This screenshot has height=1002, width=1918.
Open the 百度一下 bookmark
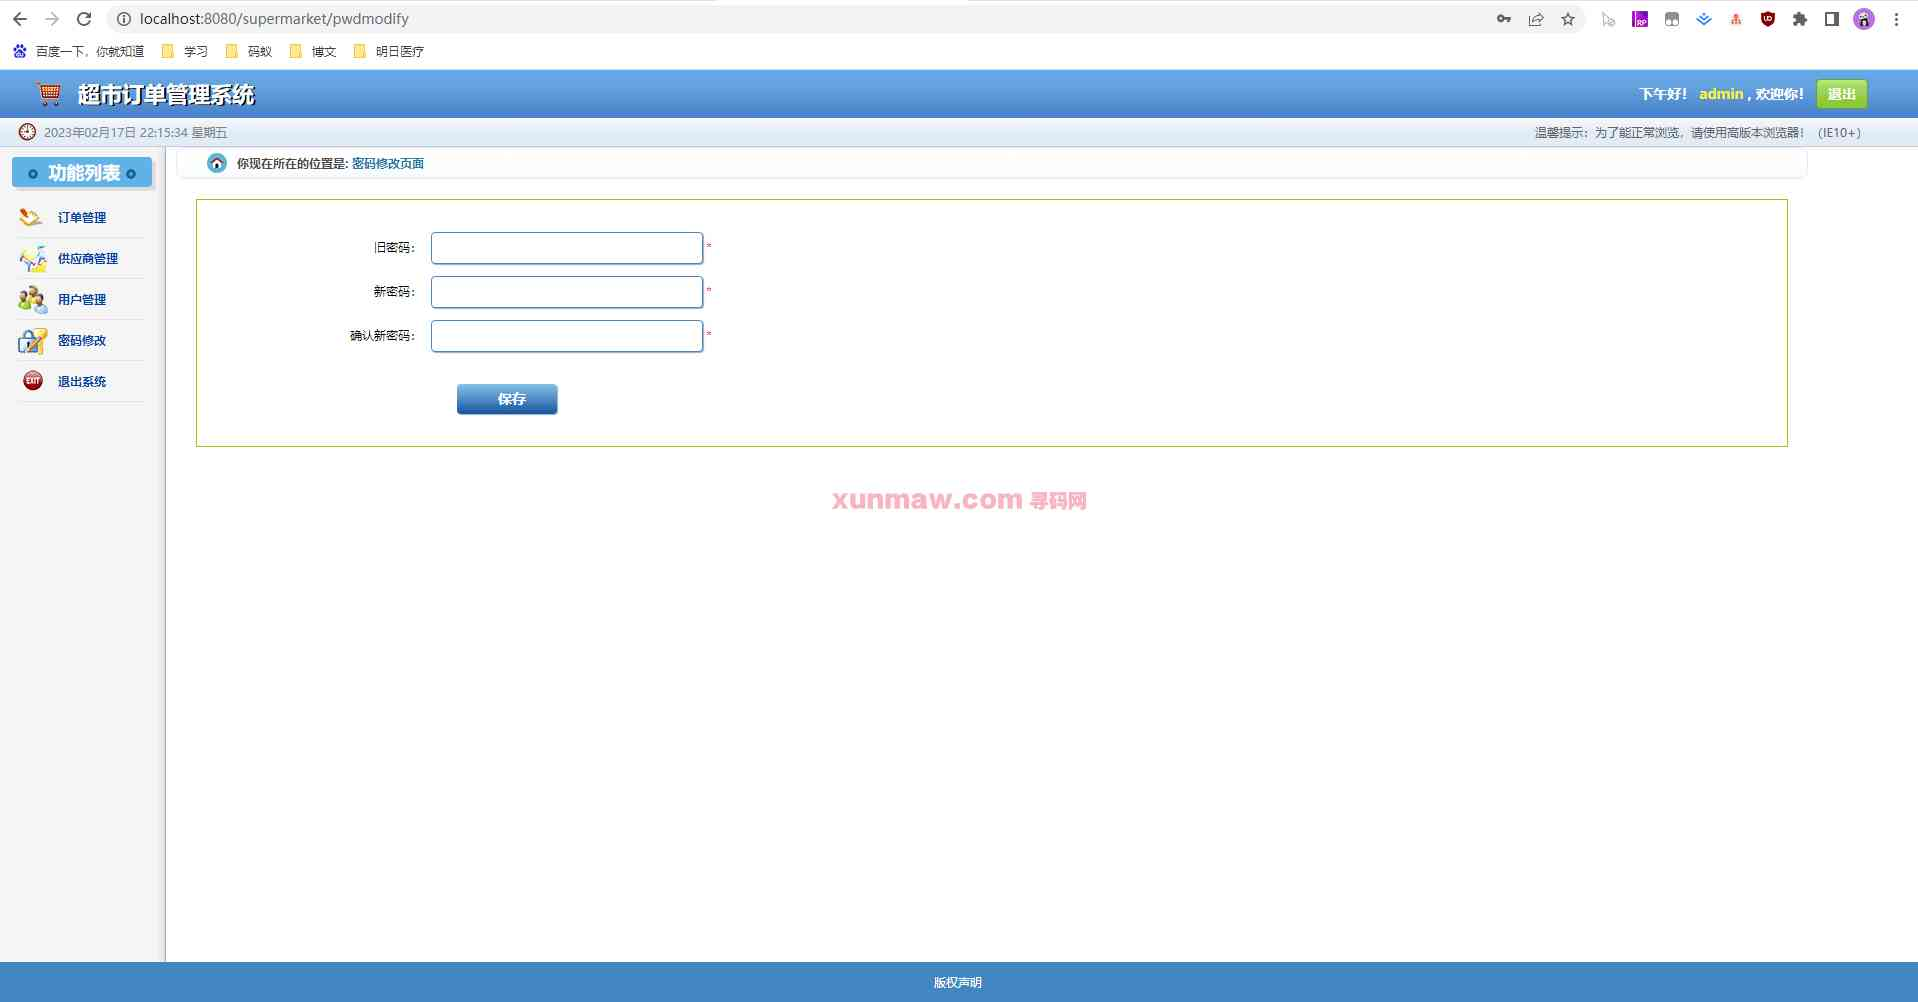coord(79,51)
